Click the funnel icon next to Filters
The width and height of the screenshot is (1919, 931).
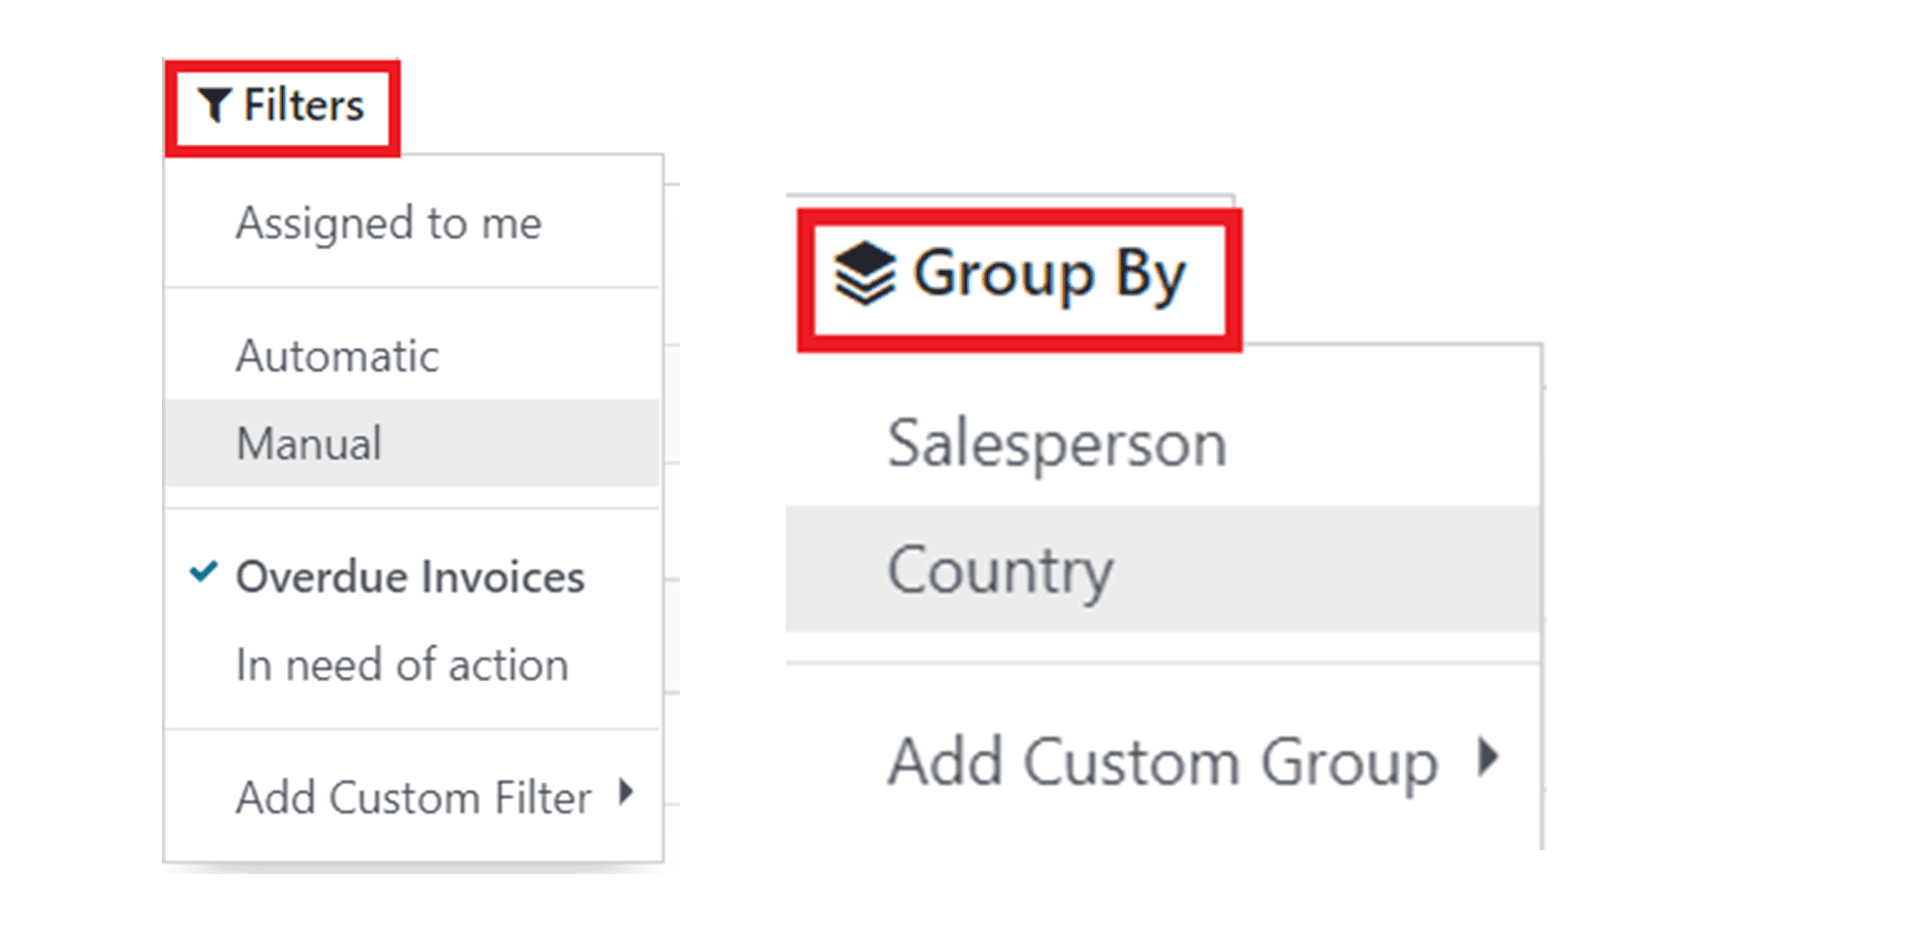coord(214,105)
